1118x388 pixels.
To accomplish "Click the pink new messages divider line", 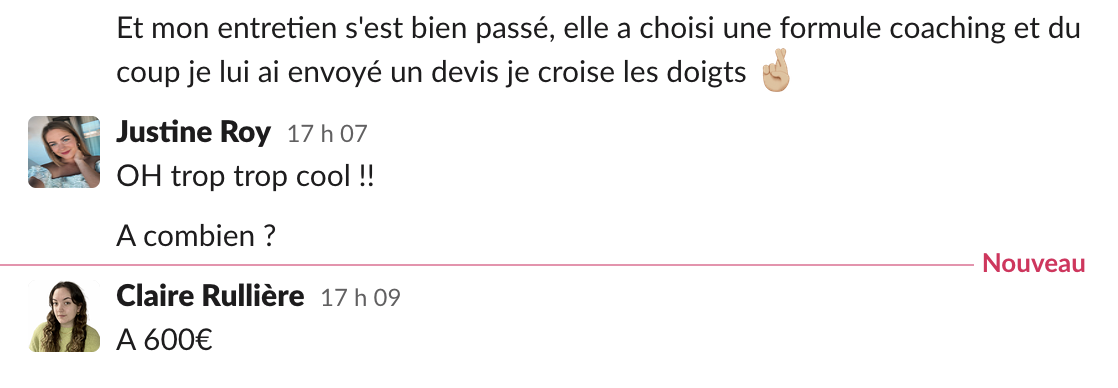I will point(486,265).
